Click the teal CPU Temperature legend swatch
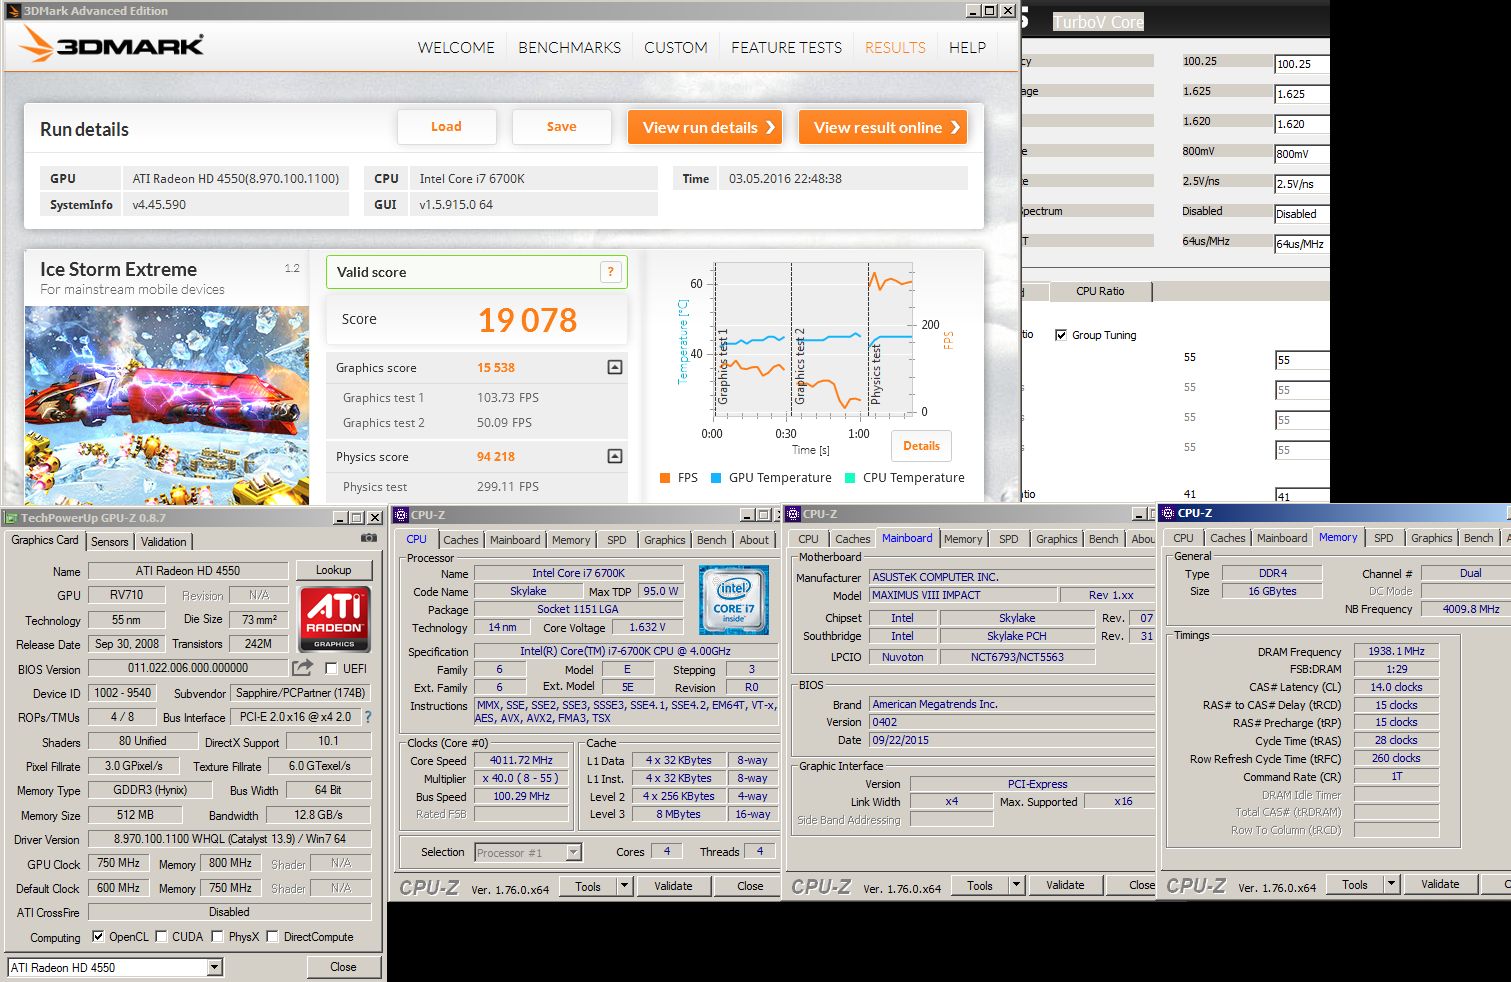 (850, 478)
